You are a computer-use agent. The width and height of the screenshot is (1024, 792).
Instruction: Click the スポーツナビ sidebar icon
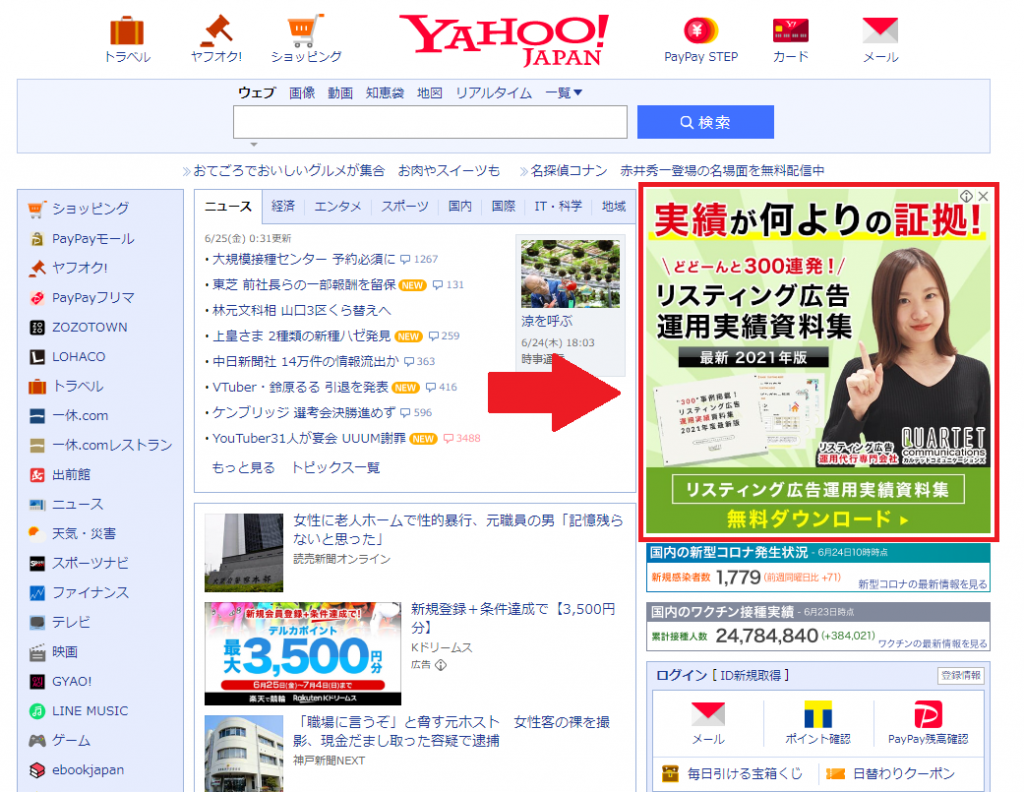pyautogui.click(x=37, y=563)
